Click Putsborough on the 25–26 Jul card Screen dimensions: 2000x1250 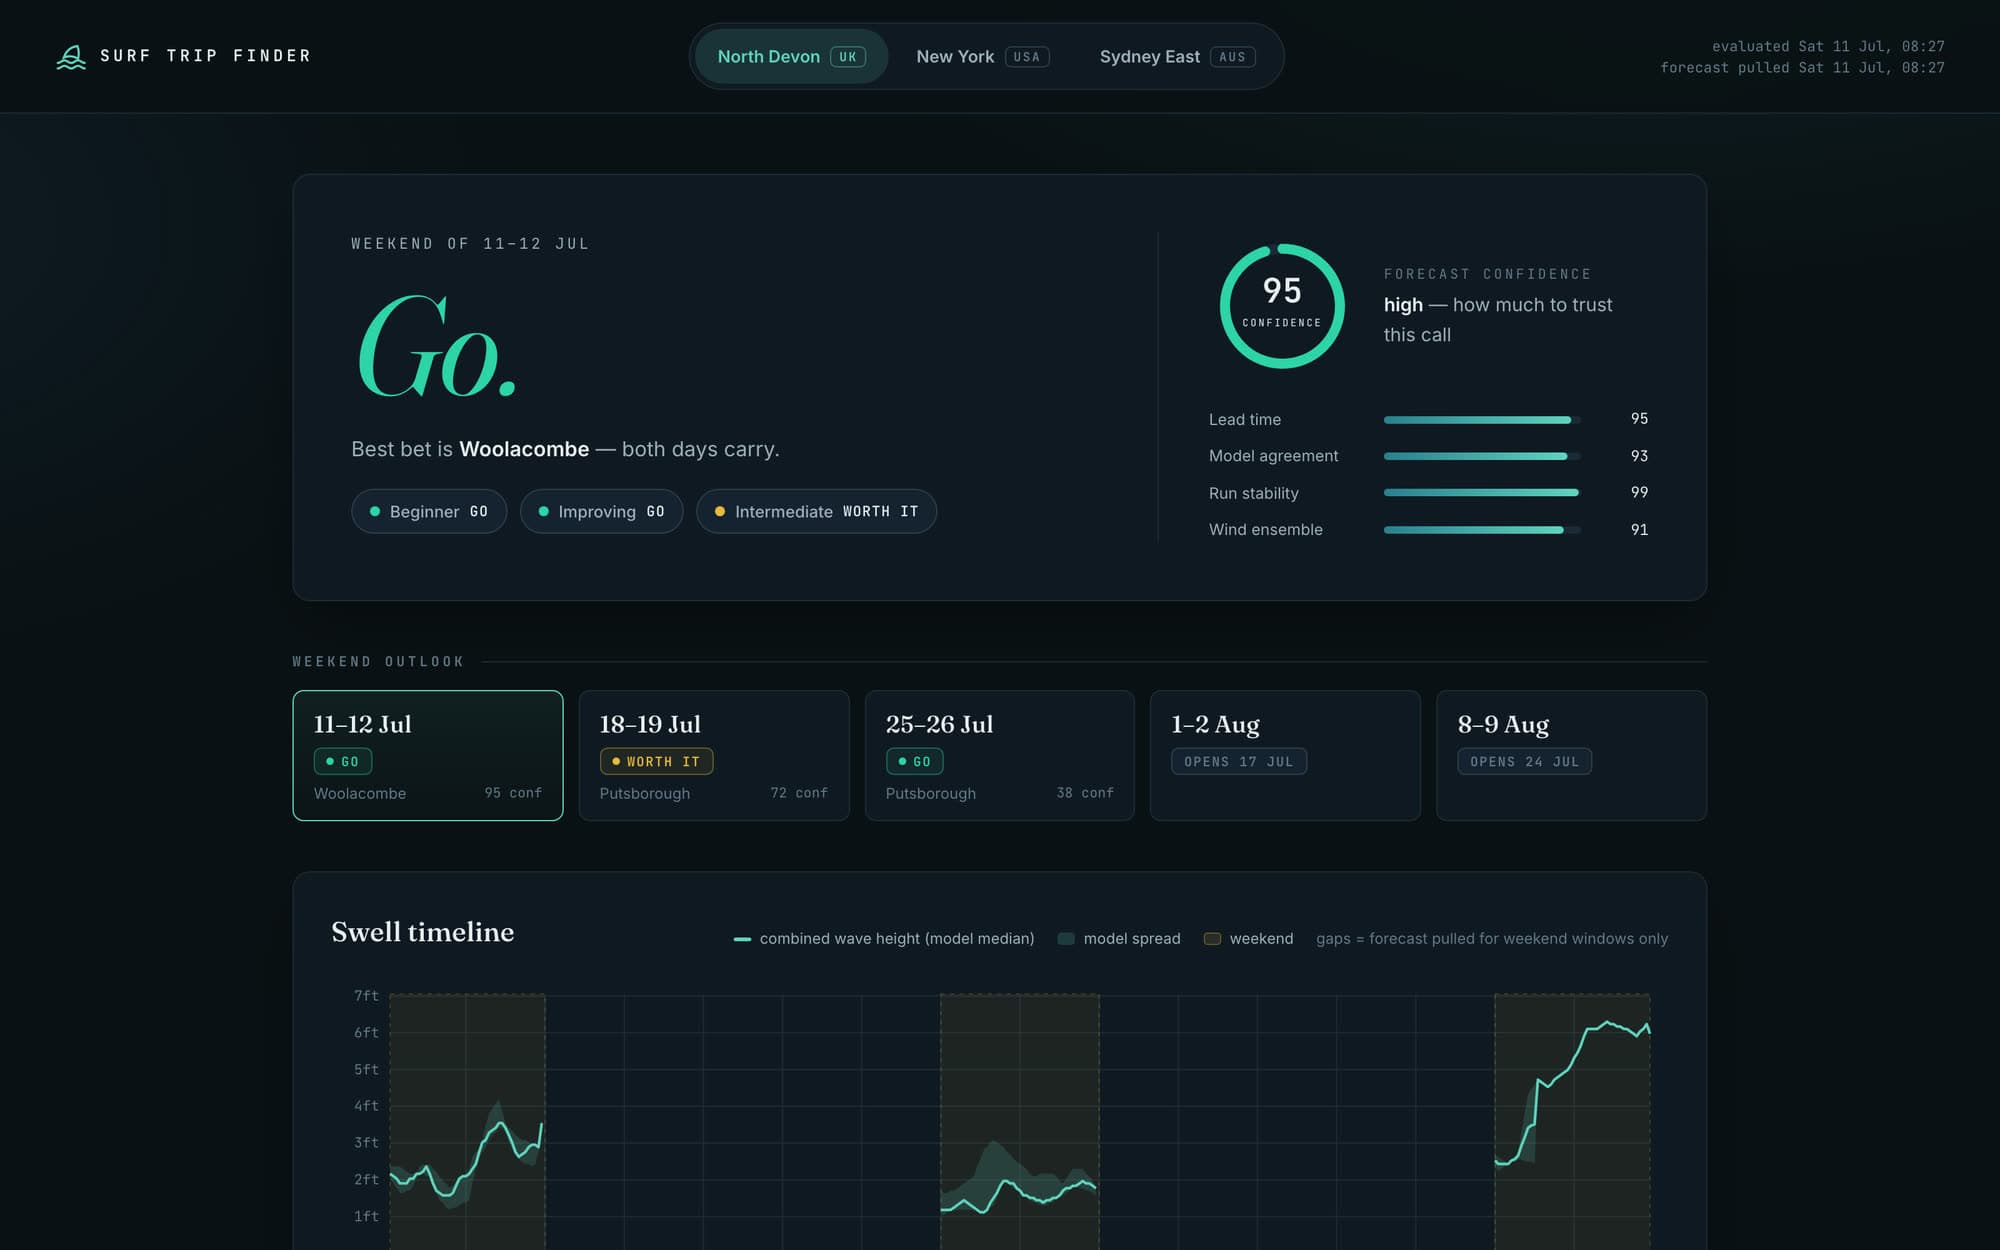[x=931, y=793]
